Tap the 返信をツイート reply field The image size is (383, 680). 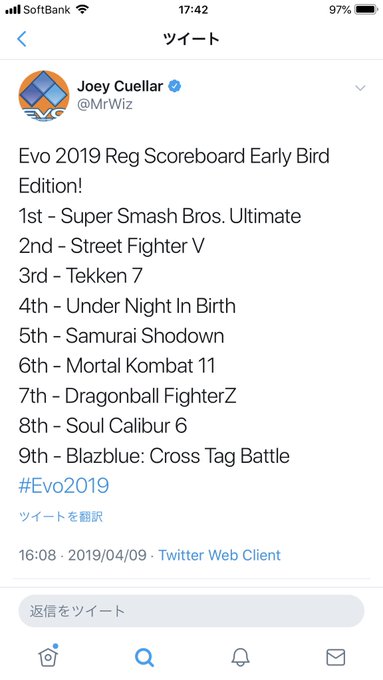191,611
